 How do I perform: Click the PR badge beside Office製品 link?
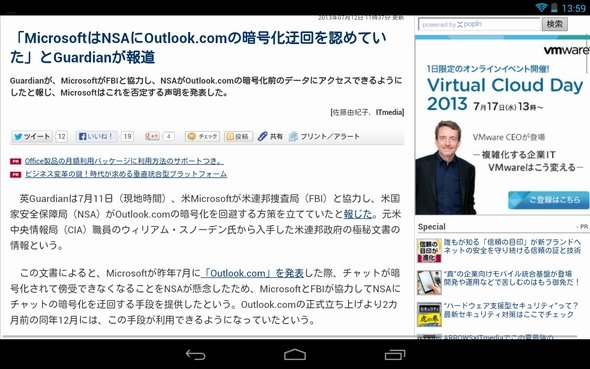(15, 161)
